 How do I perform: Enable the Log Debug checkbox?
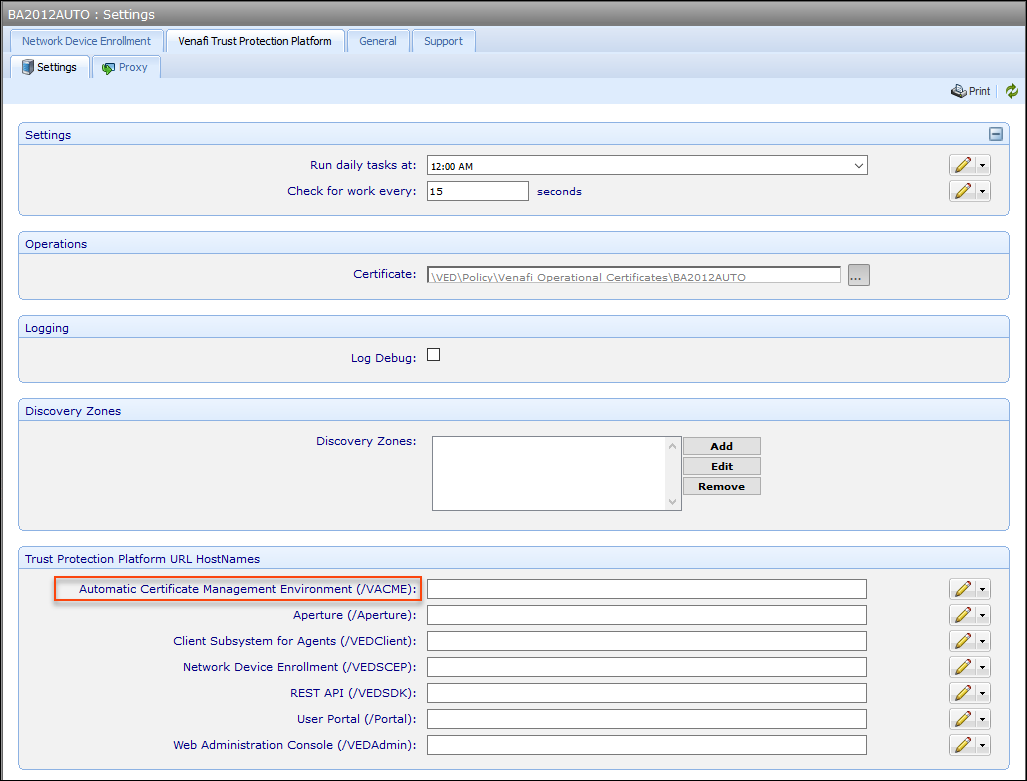pos(433,354)
